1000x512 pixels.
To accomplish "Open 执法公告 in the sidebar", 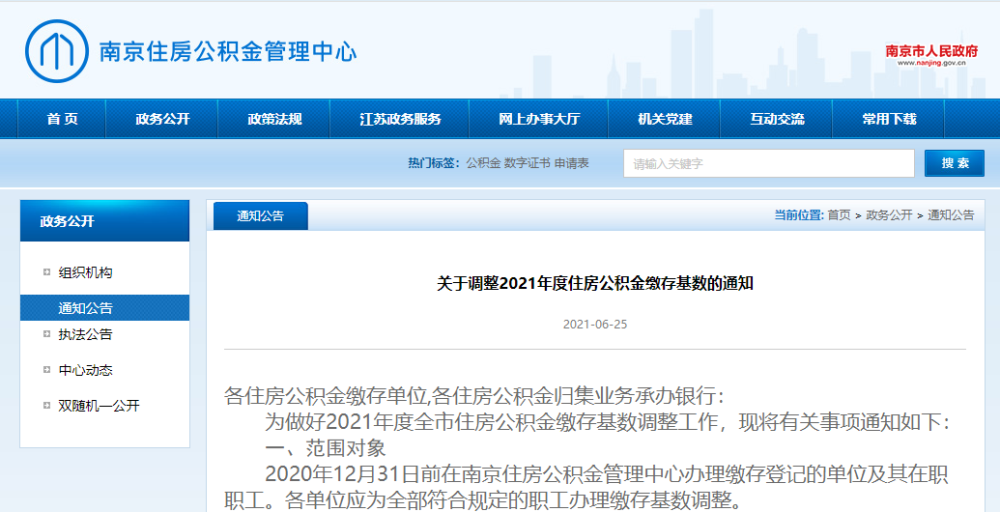I will pyautogui.click(x=85, y=334).
